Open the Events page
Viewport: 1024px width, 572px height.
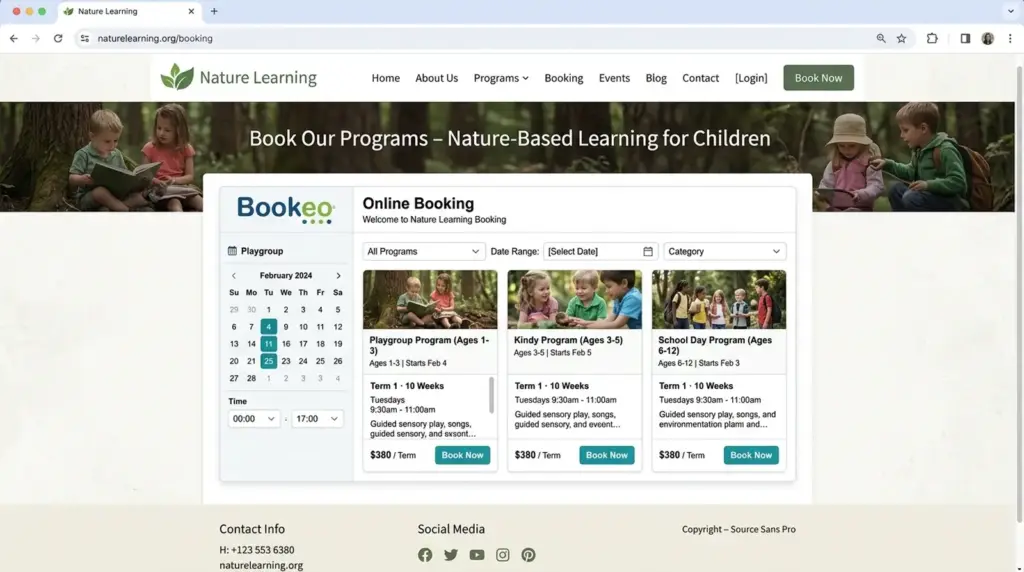click(x=614, y=78)
